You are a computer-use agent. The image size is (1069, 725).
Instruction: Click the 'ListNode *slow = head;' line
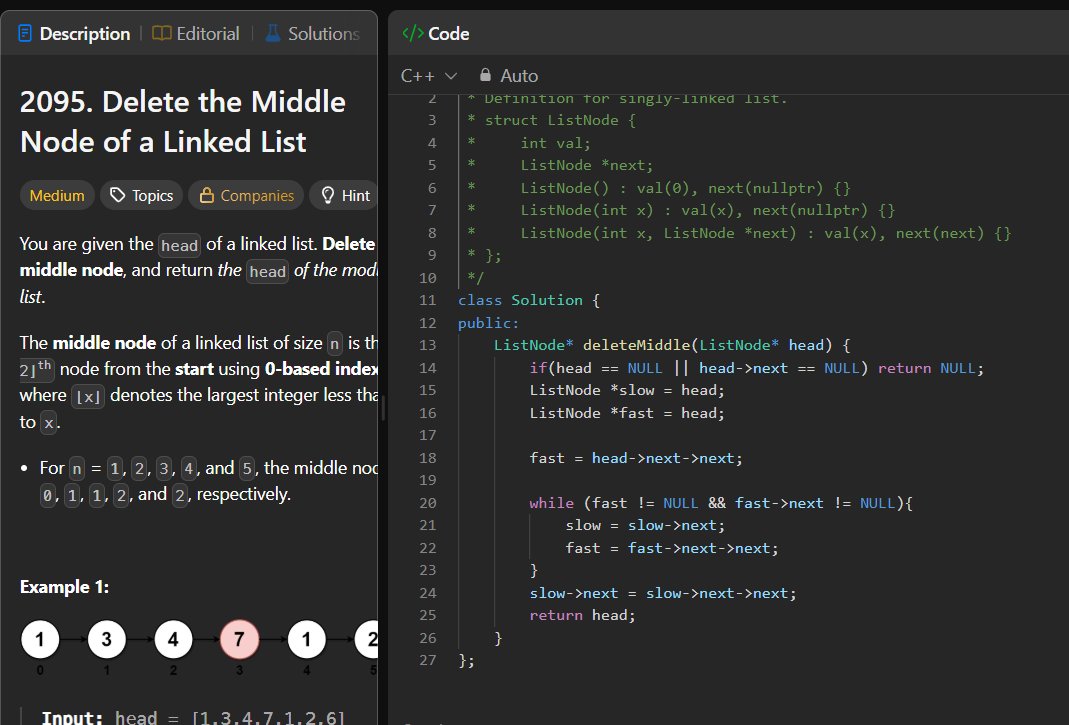tap(627, 390)
